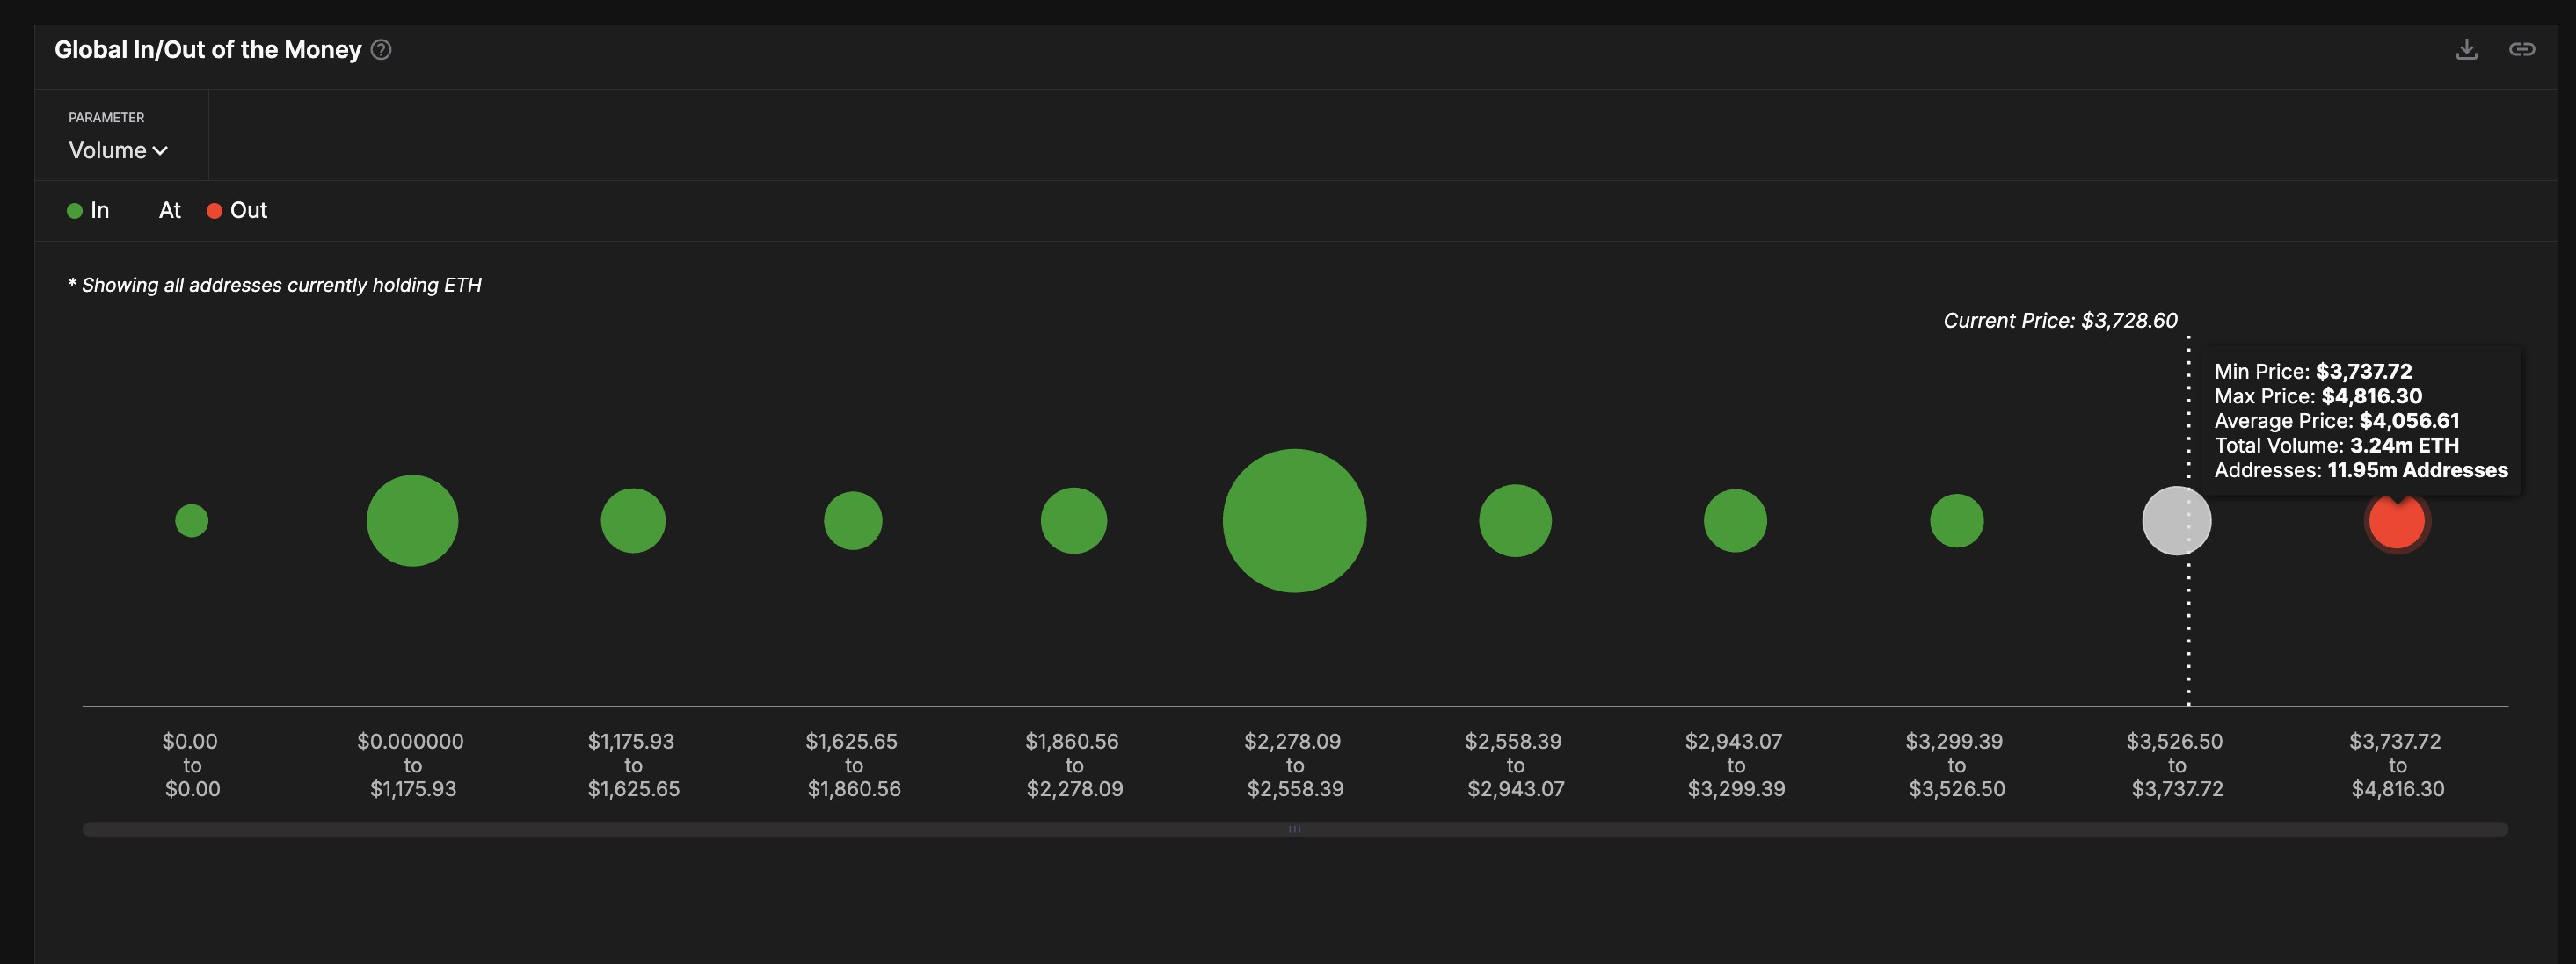Click the axis label $3,299.39 to $3,526.50
The image size is (2576, 964).
tap(1956, 765)
